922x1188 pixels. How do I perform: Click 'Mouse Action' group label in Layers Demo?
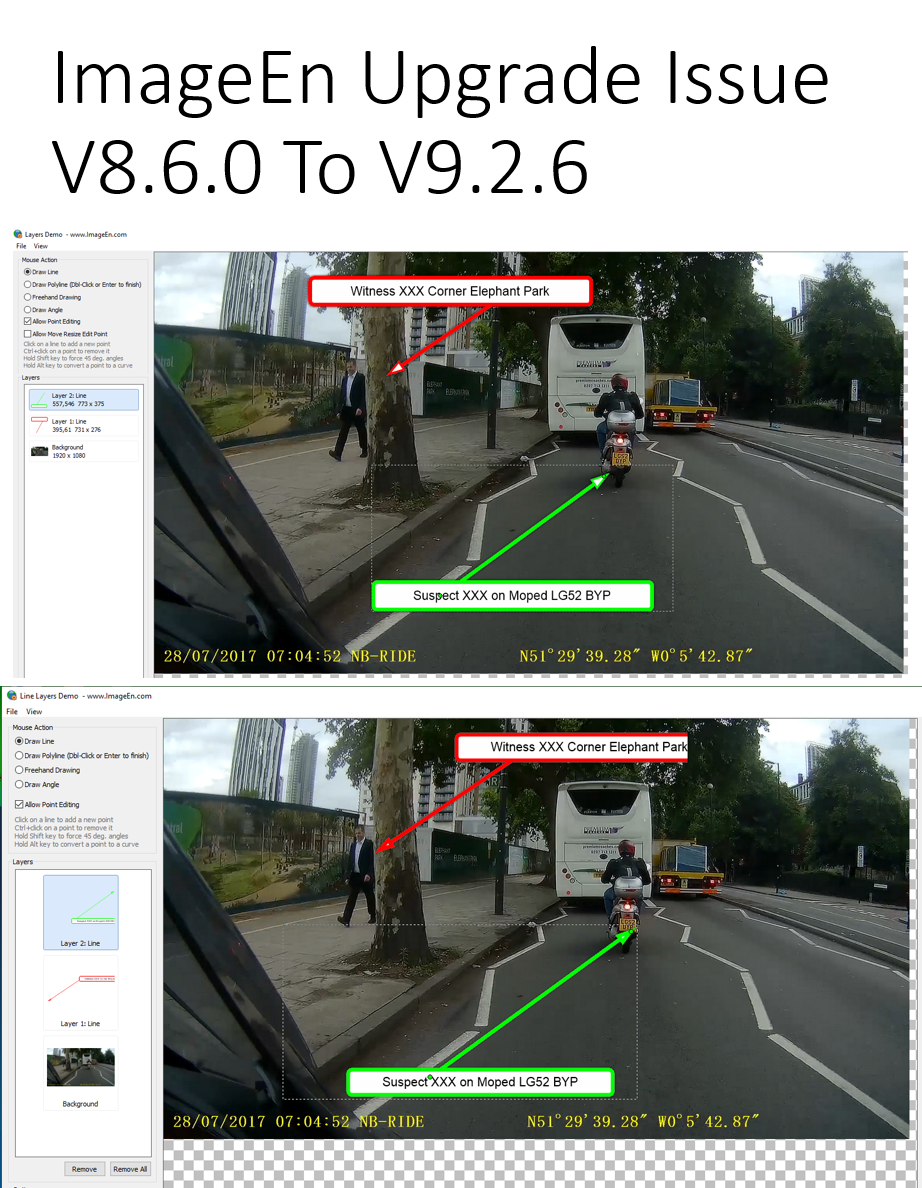click(39, 260)
